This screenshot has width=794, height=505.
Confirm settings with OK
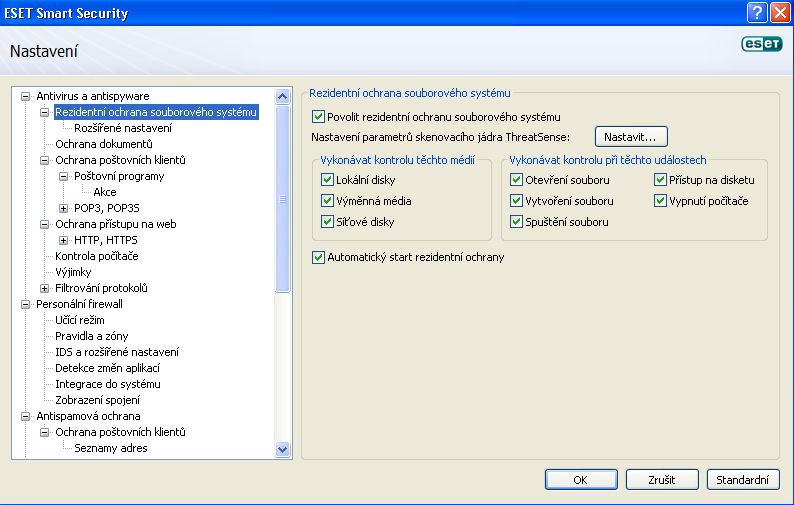coord(581,480)
